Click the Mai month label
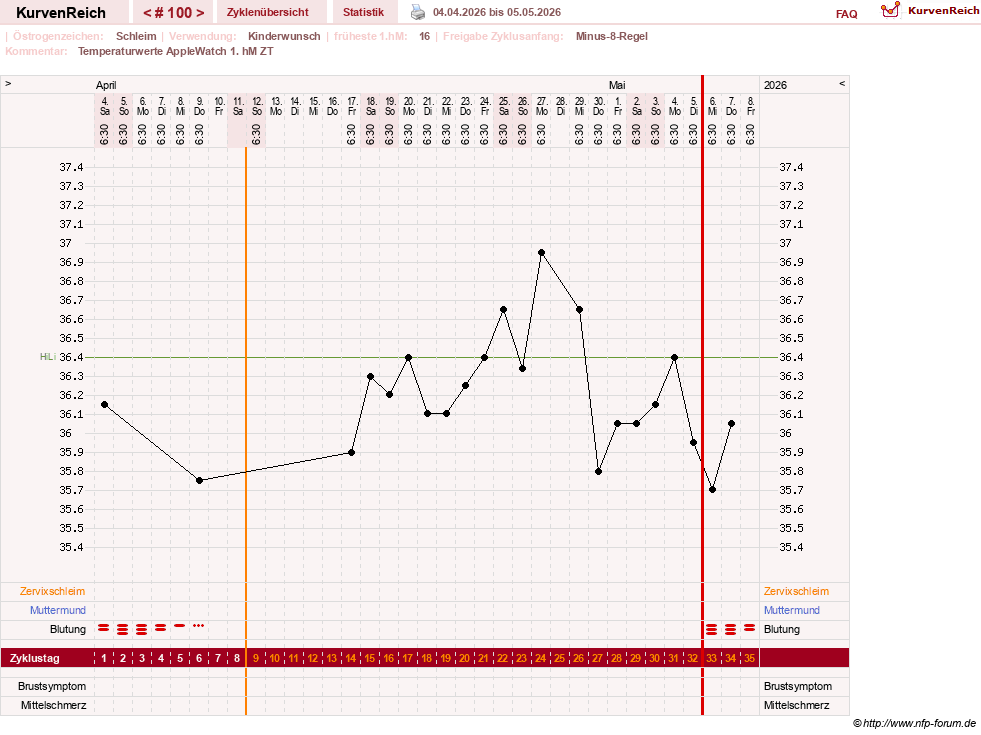This screenshot has height=735, width=981. (617, 85)
